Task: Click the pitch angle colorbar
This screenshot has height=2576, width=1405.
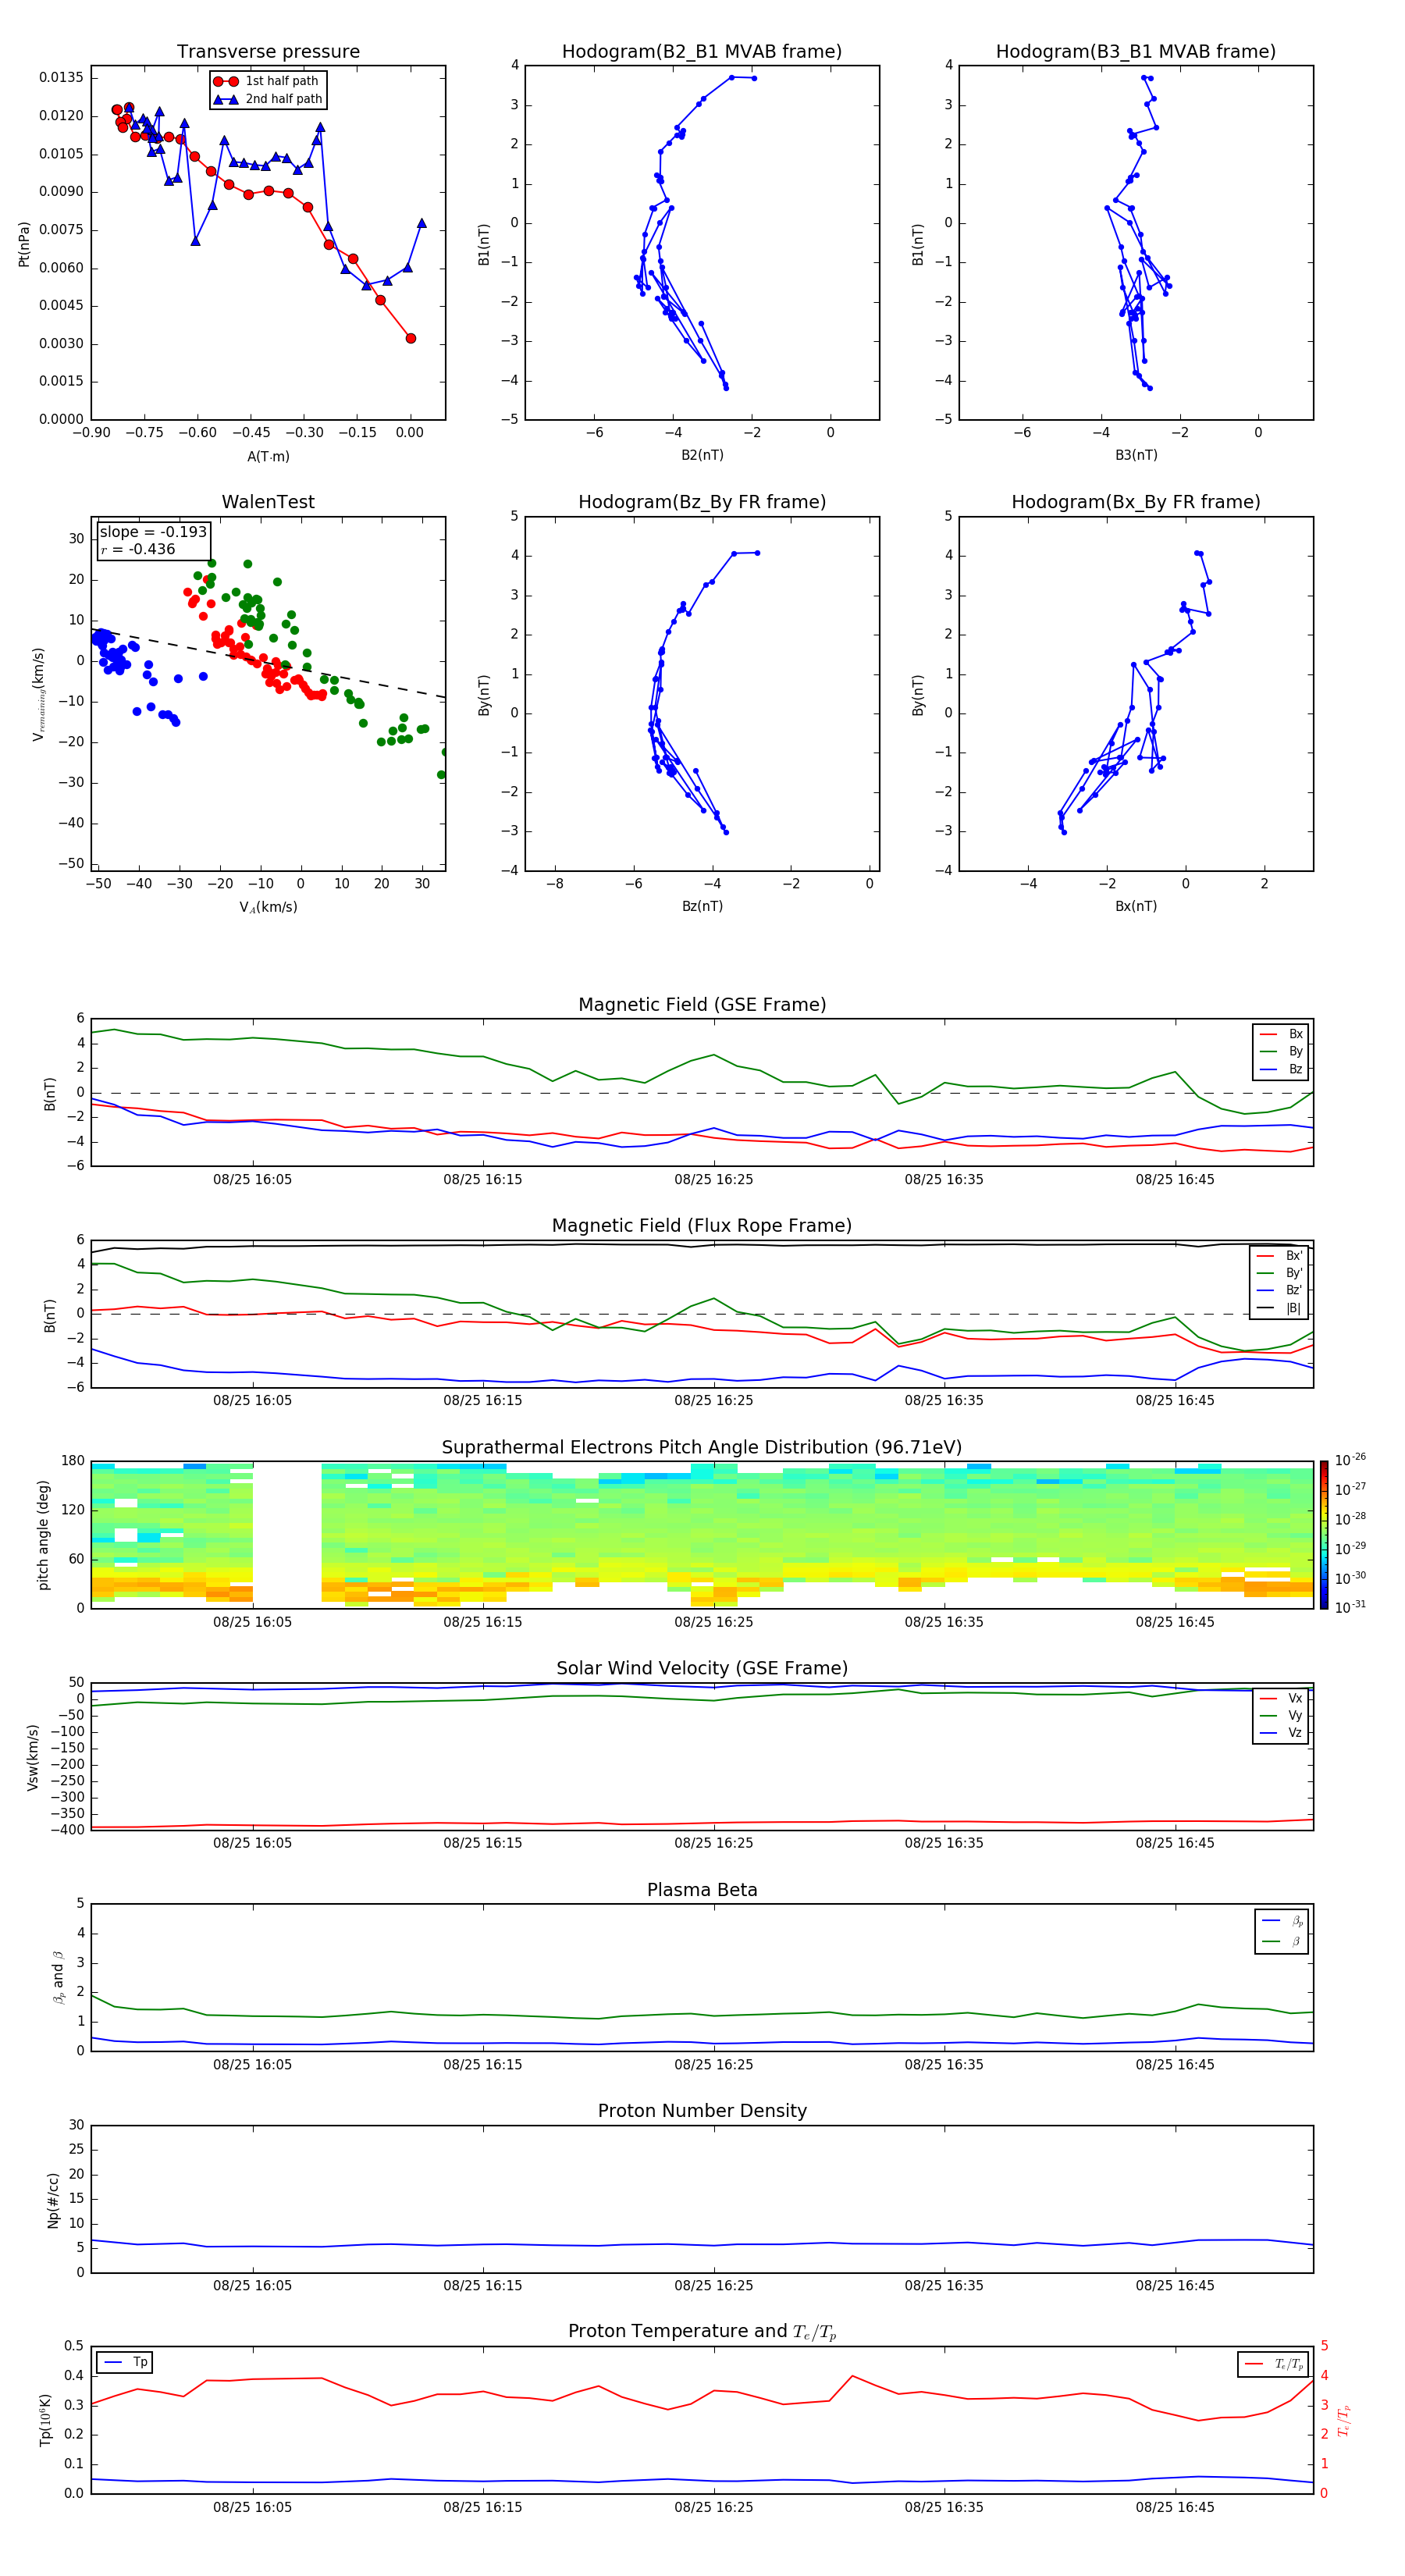Action: 1324,1535
